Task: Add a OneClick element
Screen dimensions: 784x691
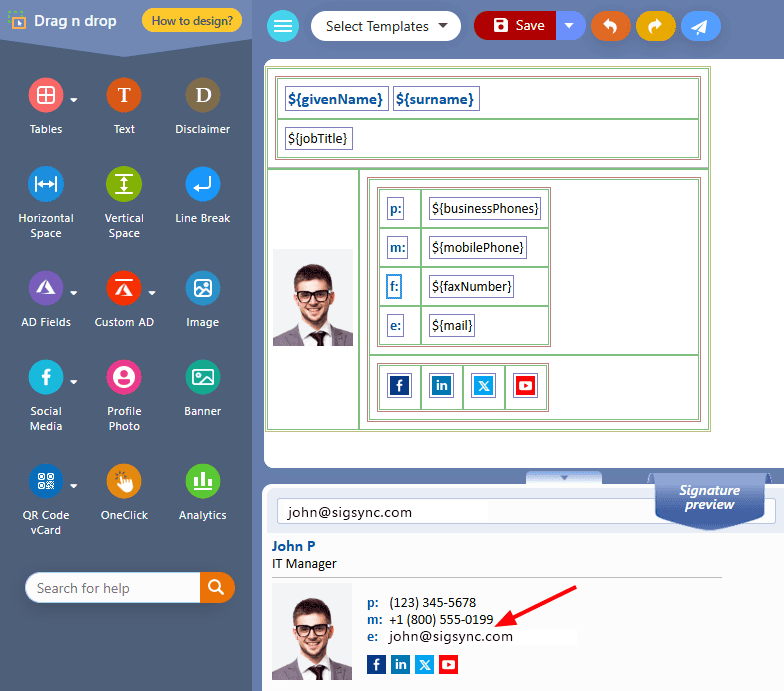Action: coord(124,481)
